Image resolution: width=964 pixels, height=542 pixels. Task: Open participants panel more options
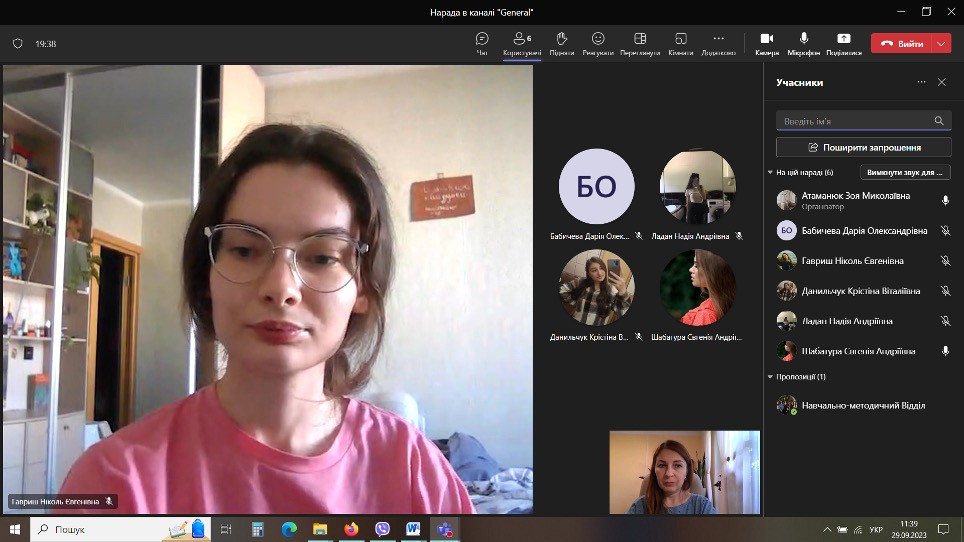coord(921,82)
